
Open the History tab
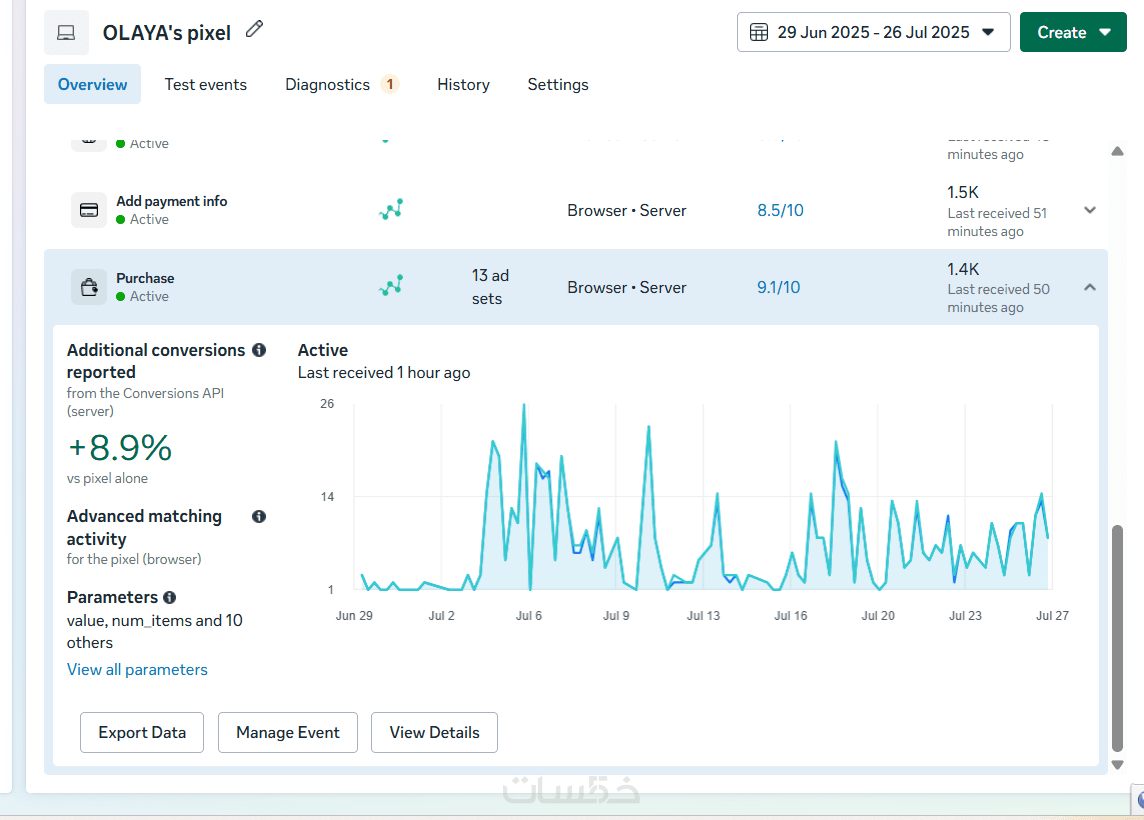coord(463,85)
